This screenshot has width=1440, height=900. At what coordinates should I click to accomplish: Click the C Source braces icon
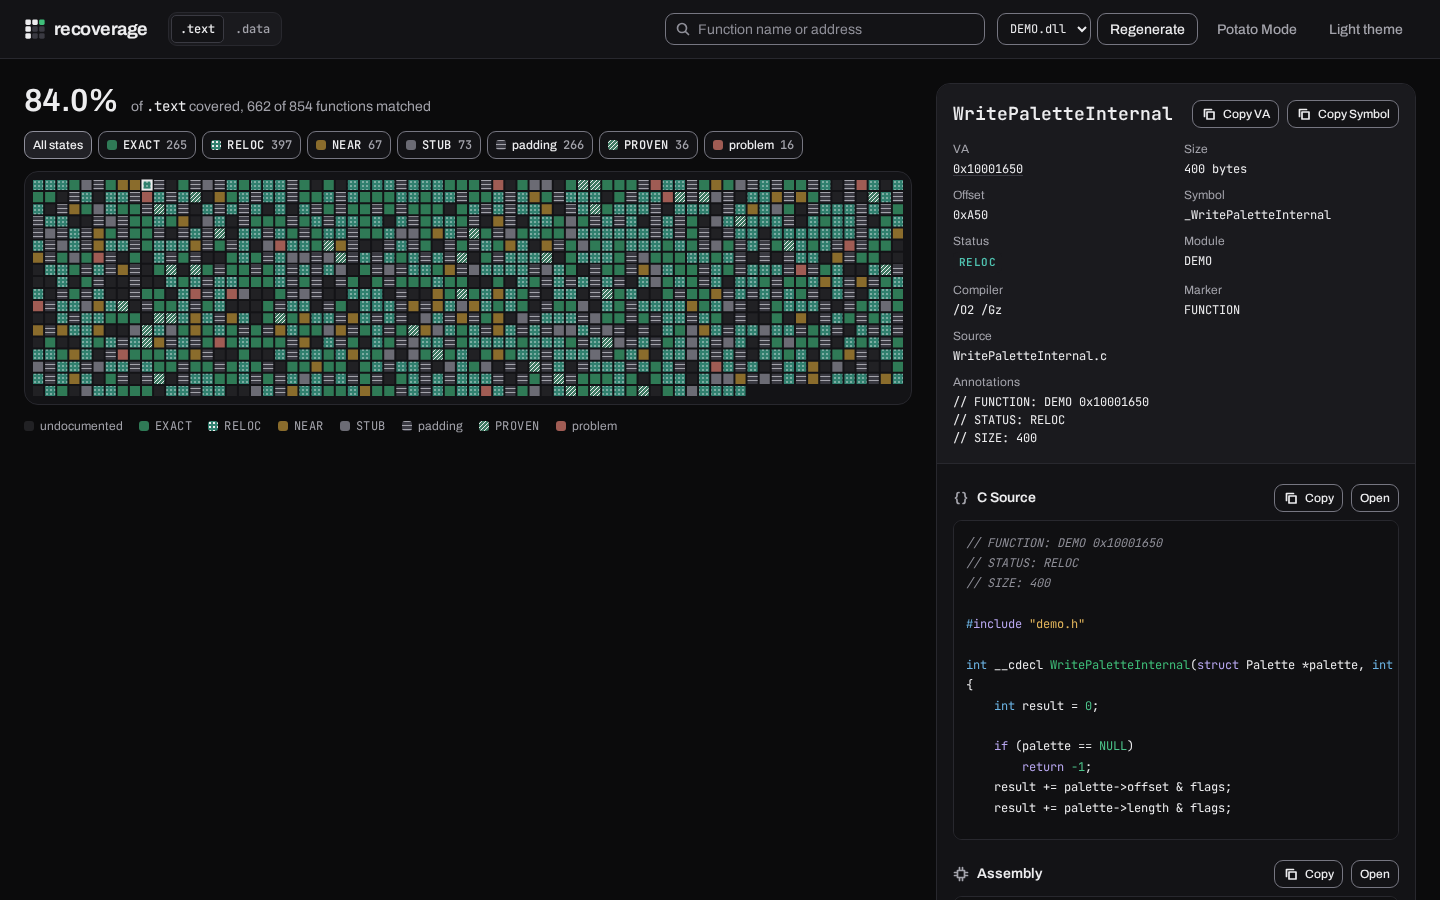click(x=961, y=498)
